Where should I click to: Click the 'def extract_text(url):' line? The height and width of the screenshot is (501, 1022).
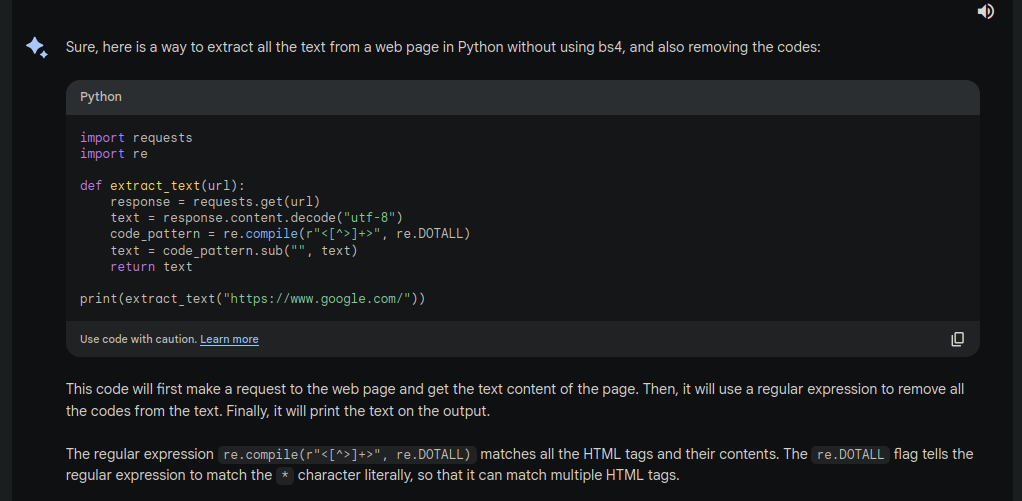pos(162,186)
